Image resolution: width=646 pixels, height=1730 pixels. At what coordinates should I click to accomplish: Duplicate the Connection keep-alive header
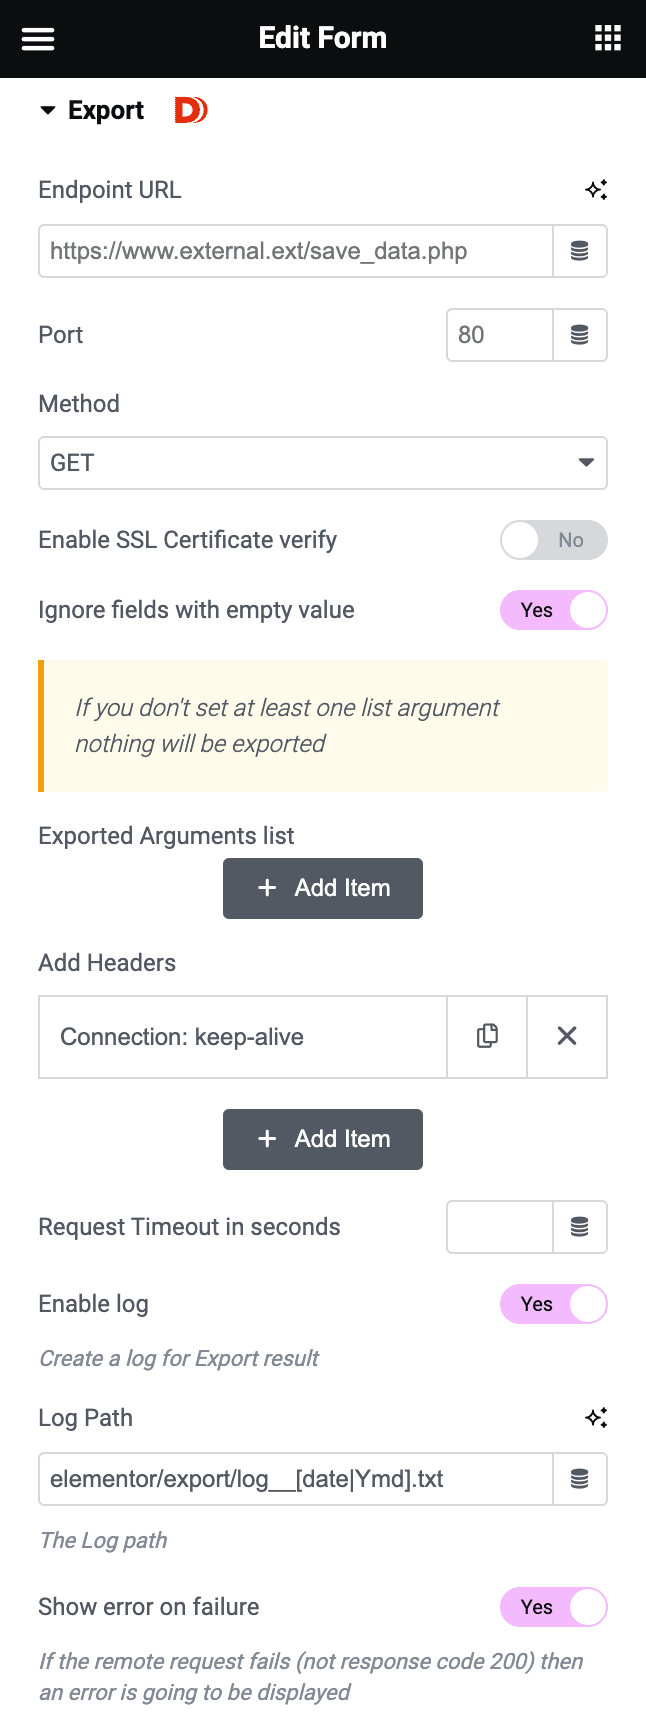[487, 1037]
